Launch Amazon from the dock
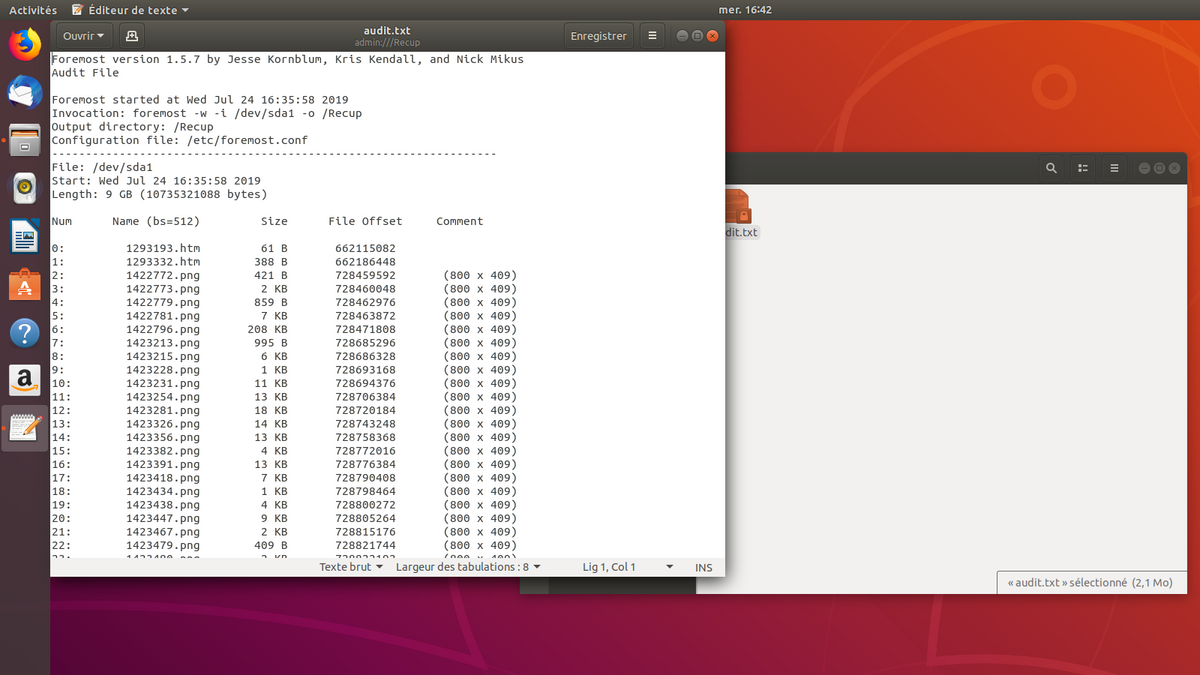Screen dimensions: 1200x675 coord(25,380)
